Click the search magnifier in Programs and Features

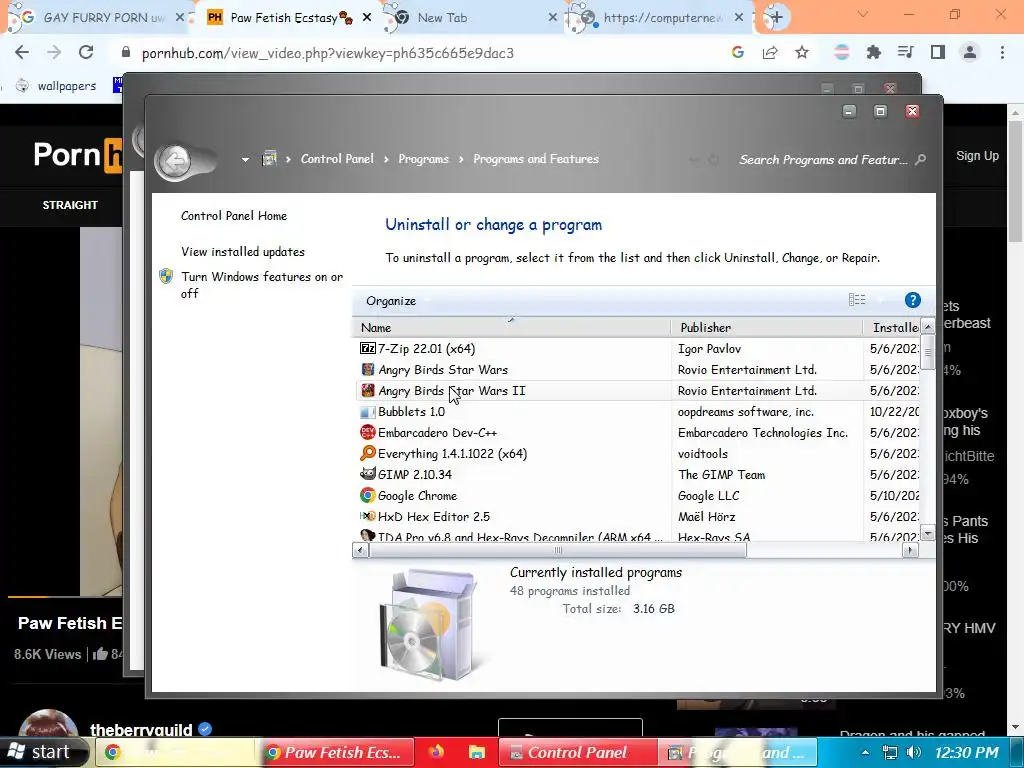[x=920, y=159]
